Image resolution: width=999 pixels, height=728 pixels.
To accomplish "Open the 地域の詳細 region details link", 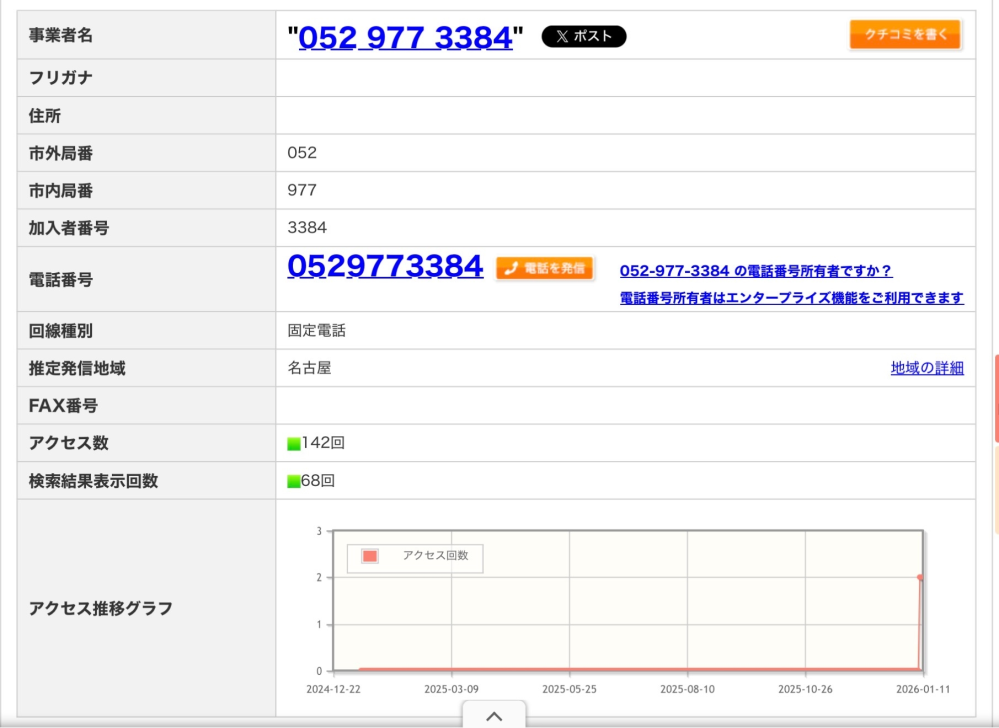I will [x=927, y=368].
